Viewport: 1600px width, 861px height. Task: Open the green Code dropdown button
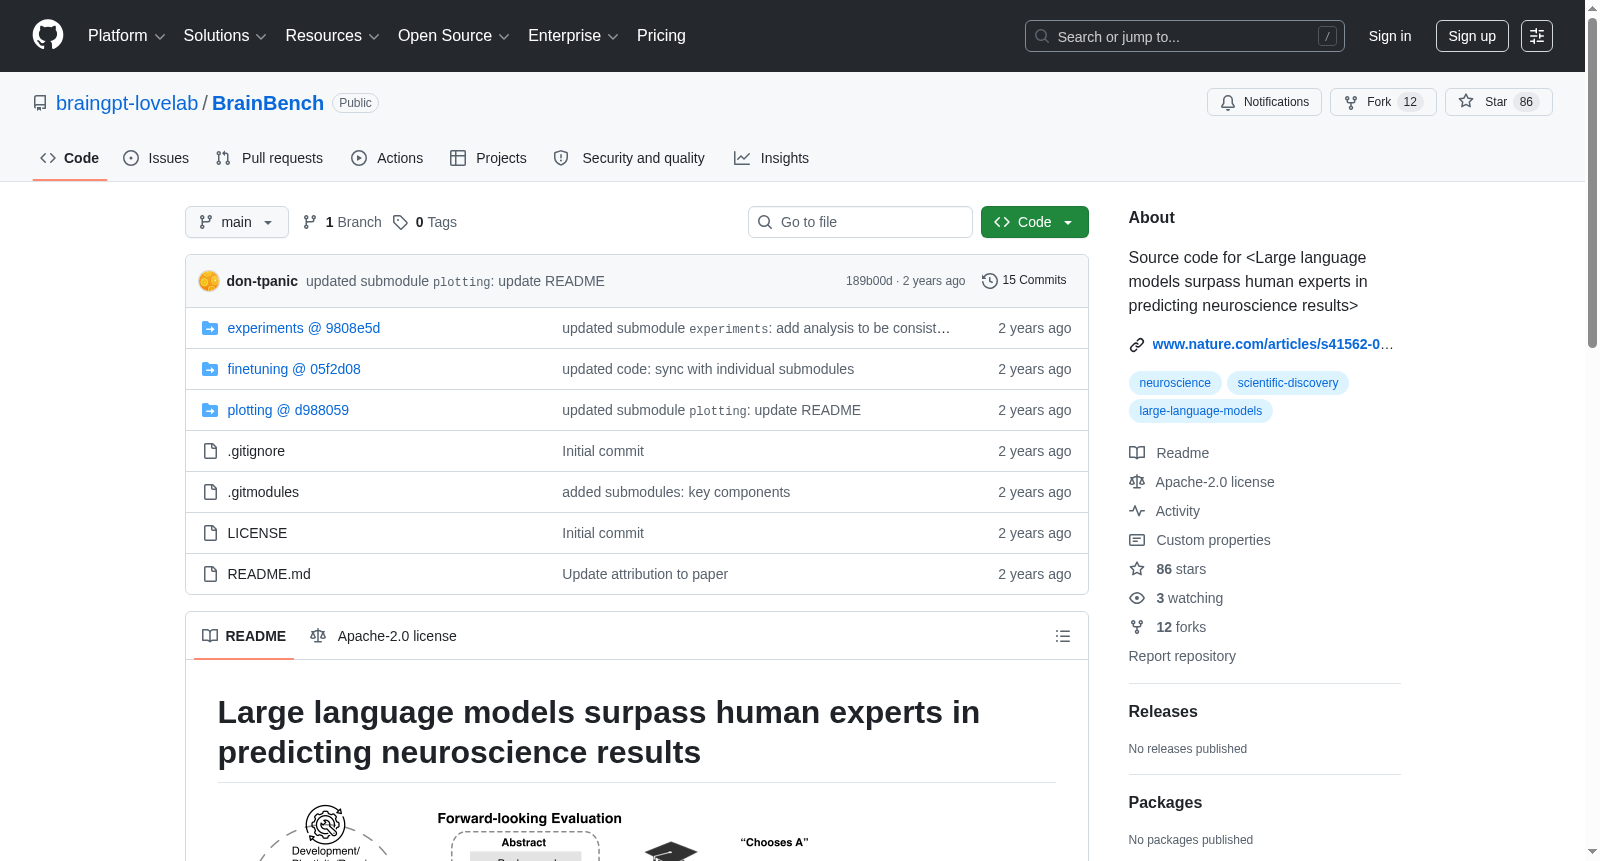click(x=1035, y=222)
